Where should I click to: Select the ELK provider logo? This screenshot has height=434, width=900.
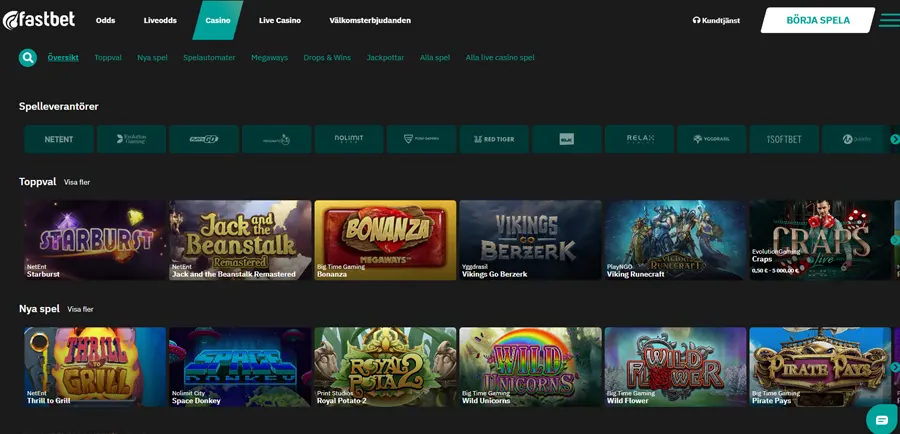(x=567, y=139)
